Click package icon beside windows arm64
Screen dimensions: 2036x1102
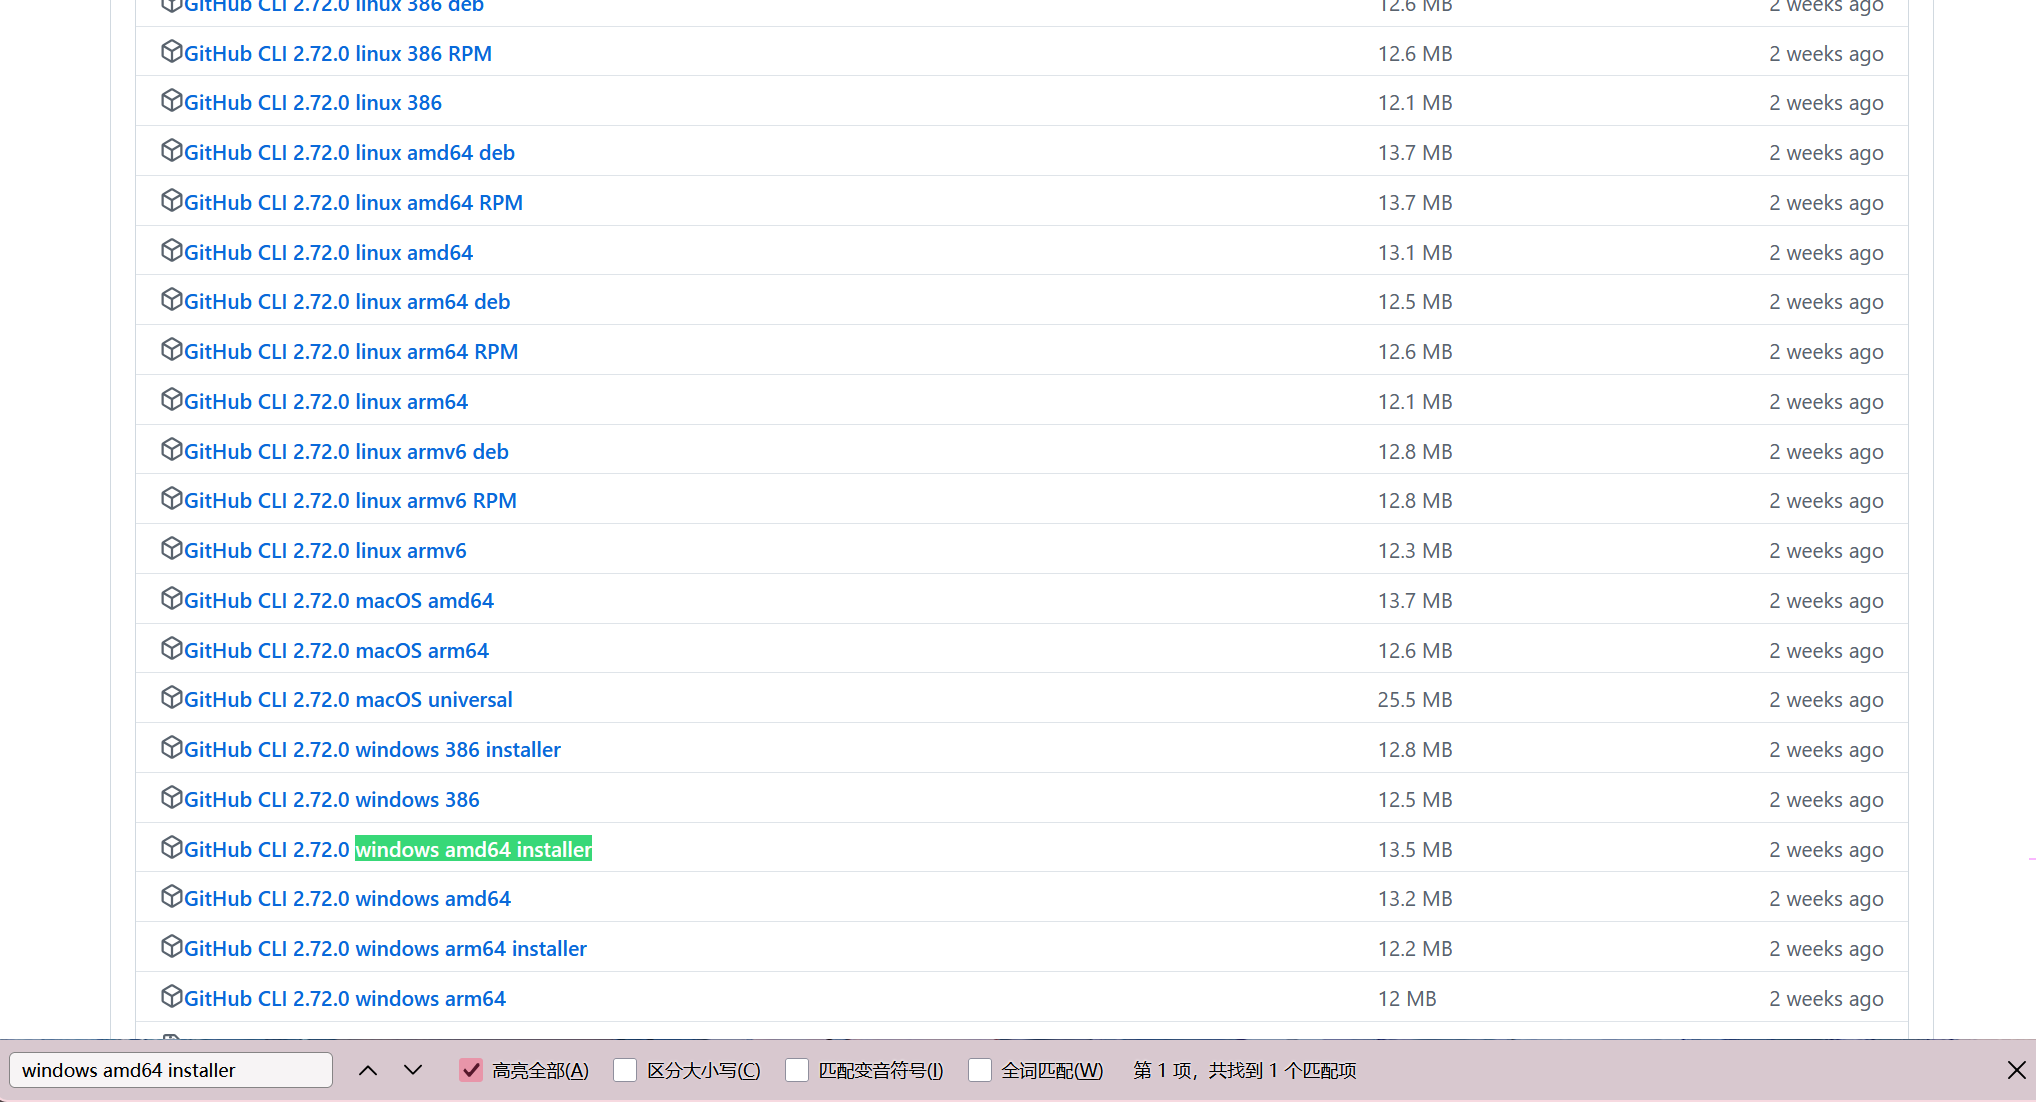171,996
